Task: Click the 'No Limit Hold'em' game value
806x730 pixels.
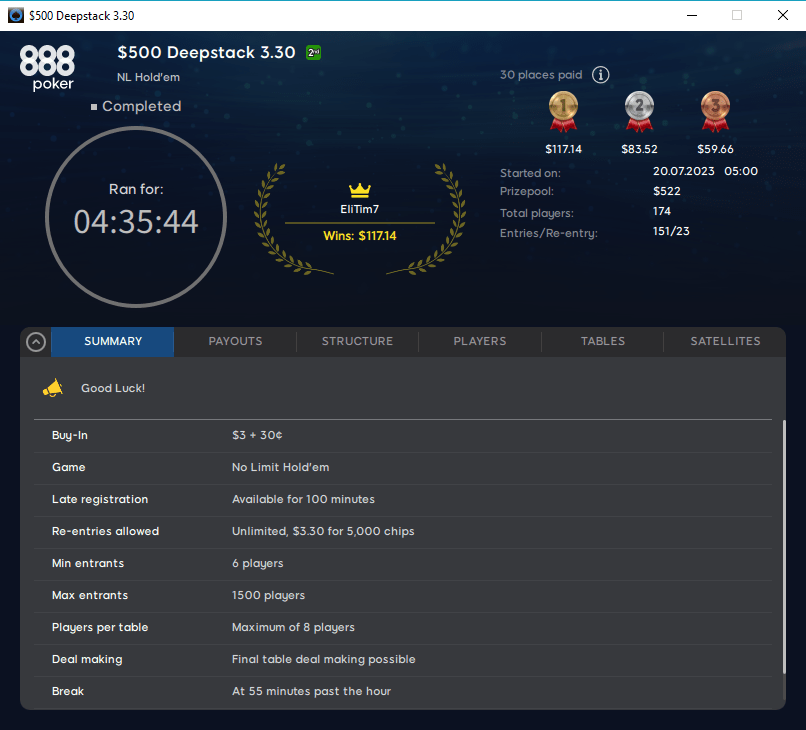Action: point(281,467)
